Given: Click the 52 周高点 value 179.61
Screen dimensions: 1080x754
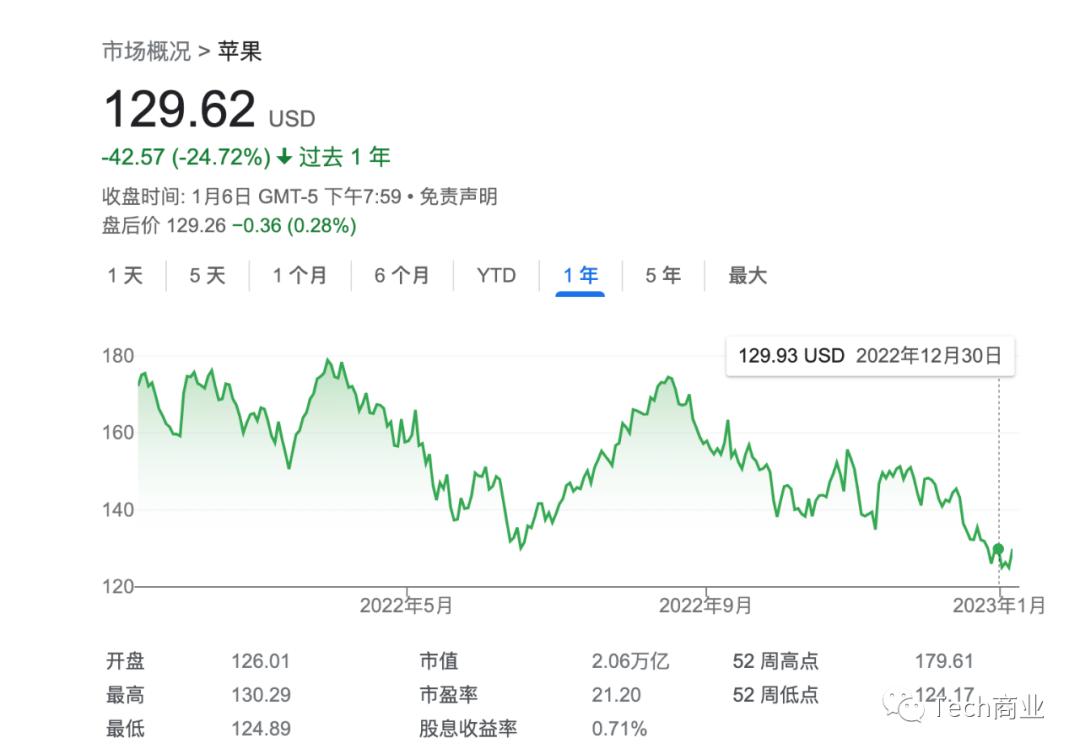Looking at the screenshot, I should point(944,661).
